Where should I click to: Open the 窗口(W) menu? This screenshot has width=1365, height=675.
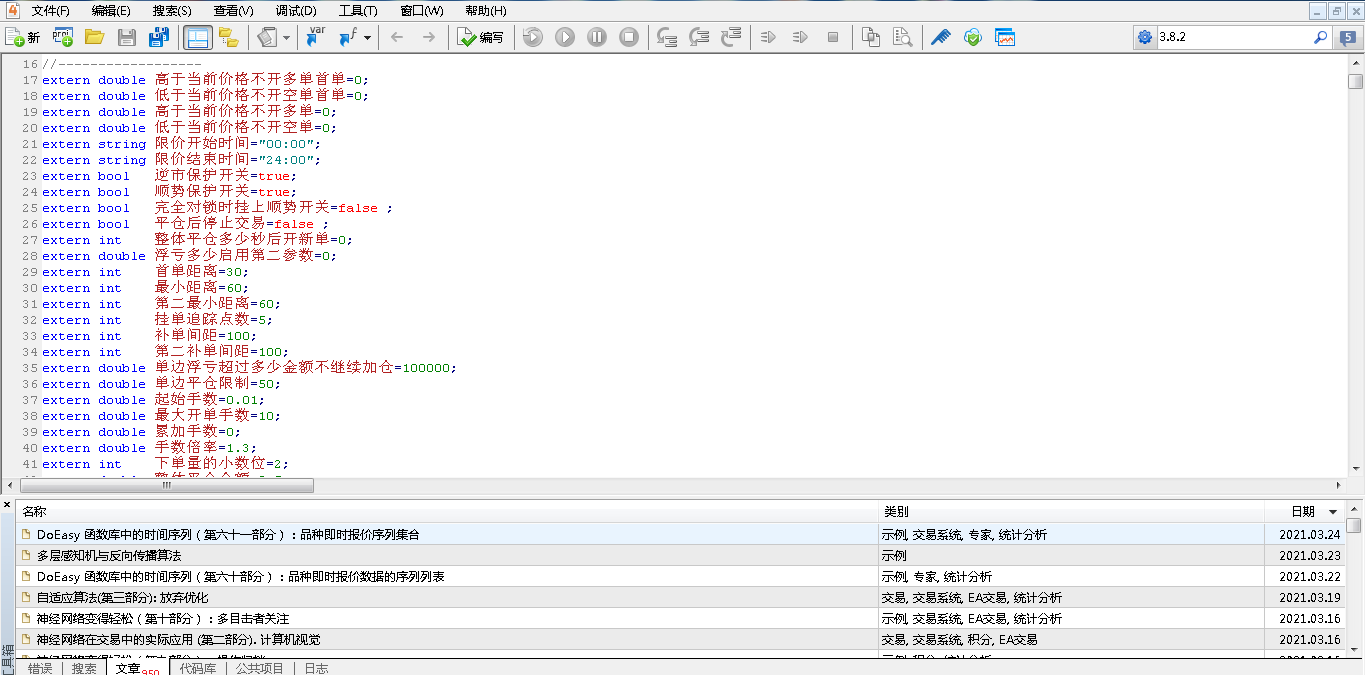tap(421, 11)
